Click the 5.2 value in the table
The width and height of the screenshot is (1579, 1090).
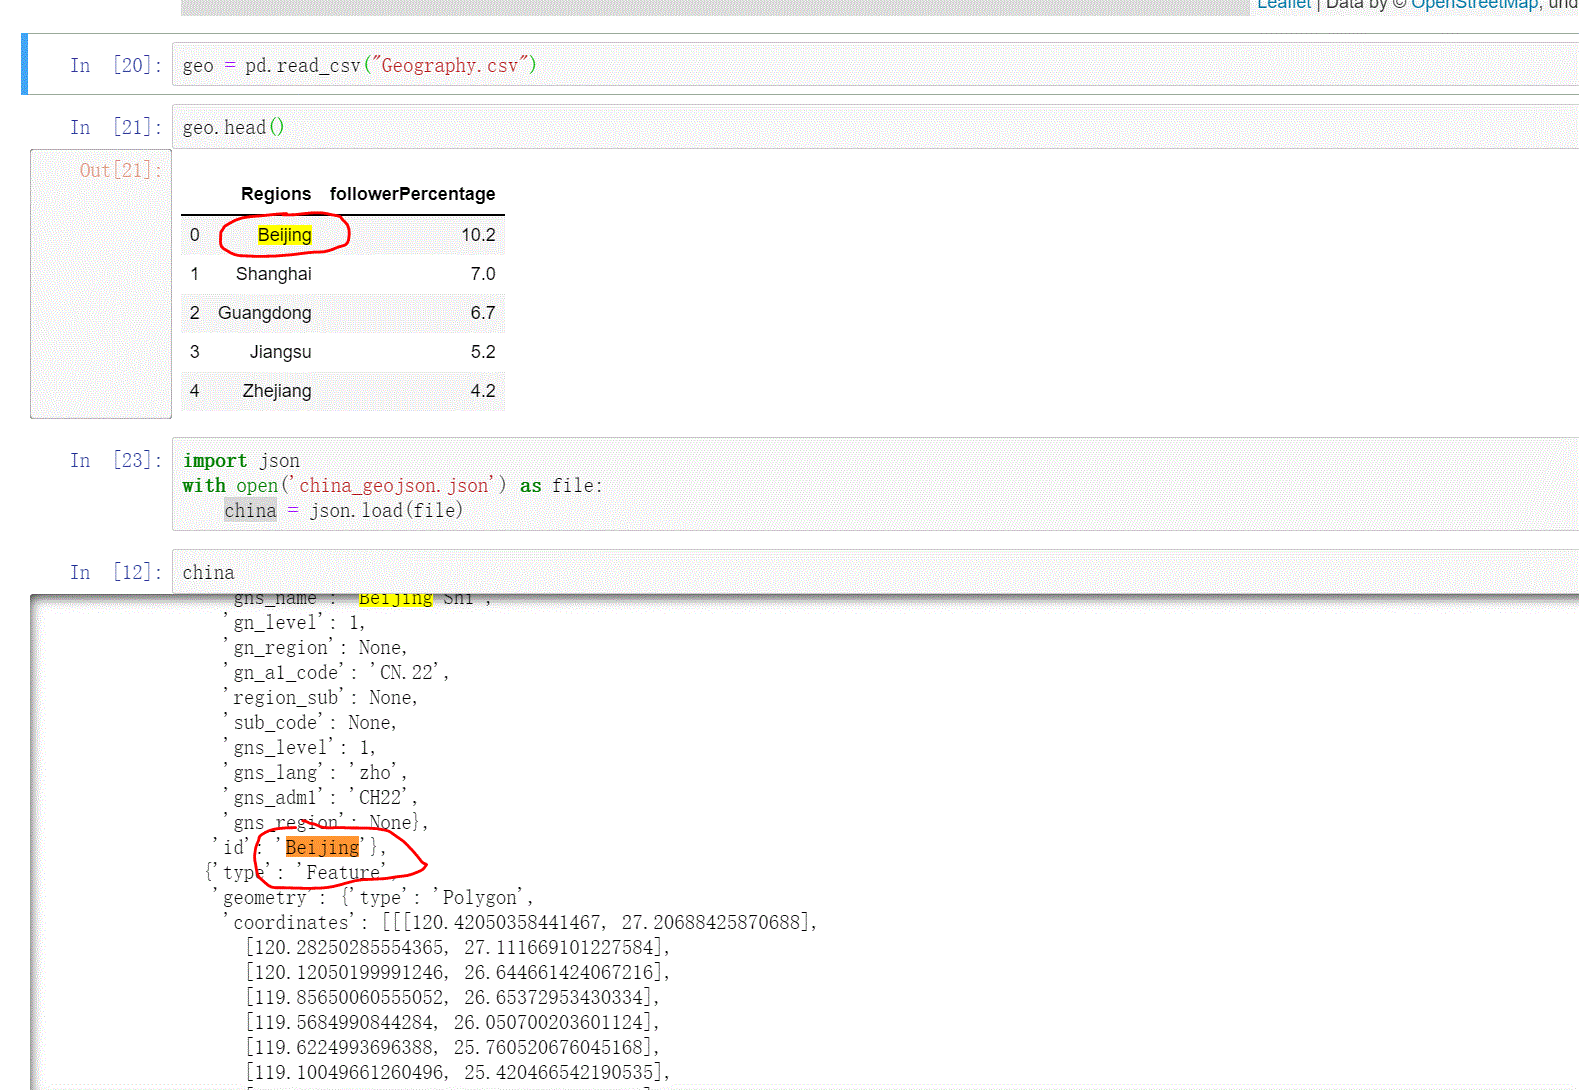click(483, 352)
